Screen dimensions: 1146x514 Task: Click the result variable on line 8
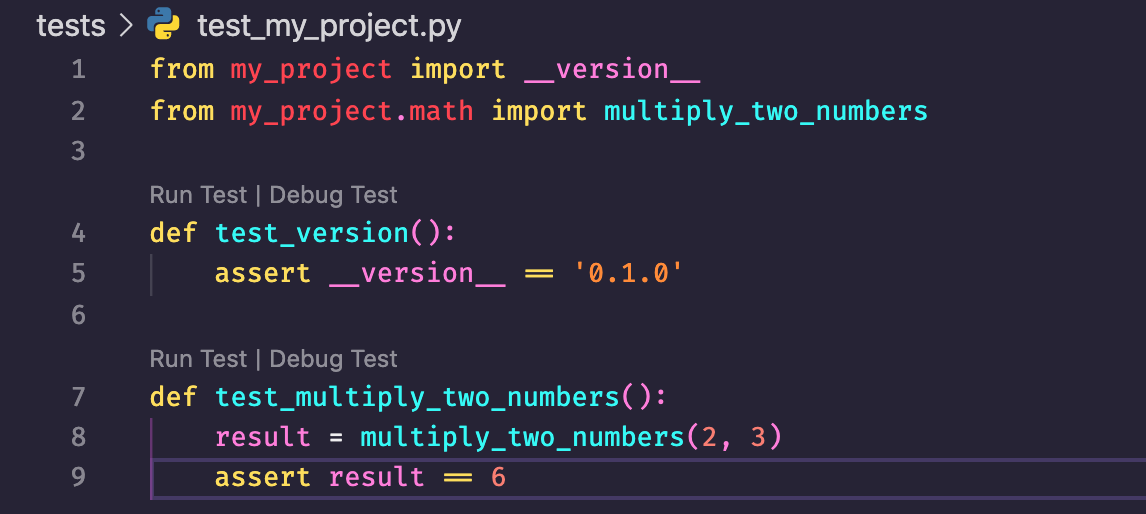(263, 437)
